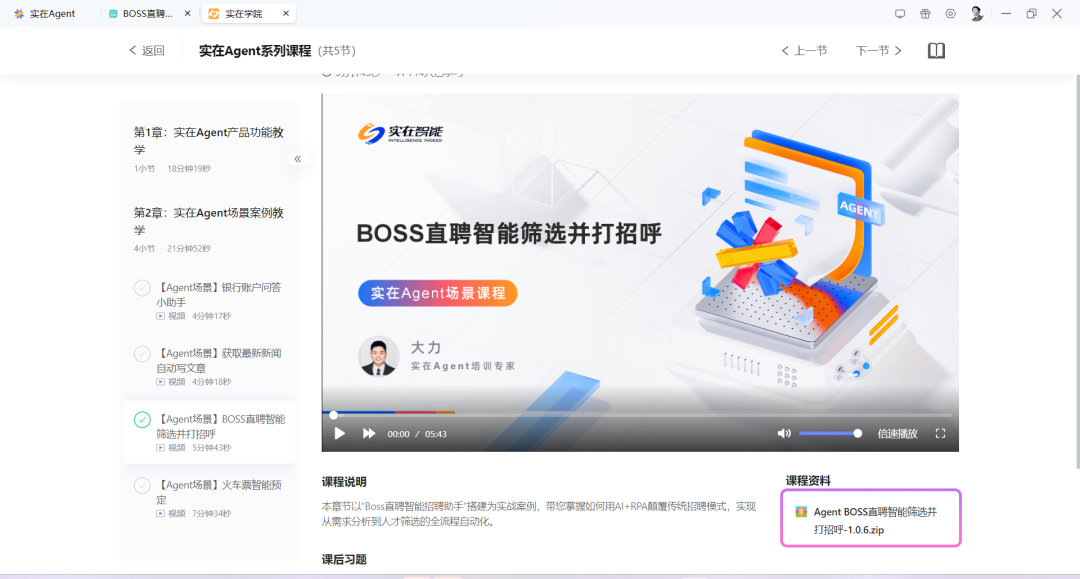Click the 05:43 video duration text
Viewport: 1080px width, 579px height.
pos(435,434)
